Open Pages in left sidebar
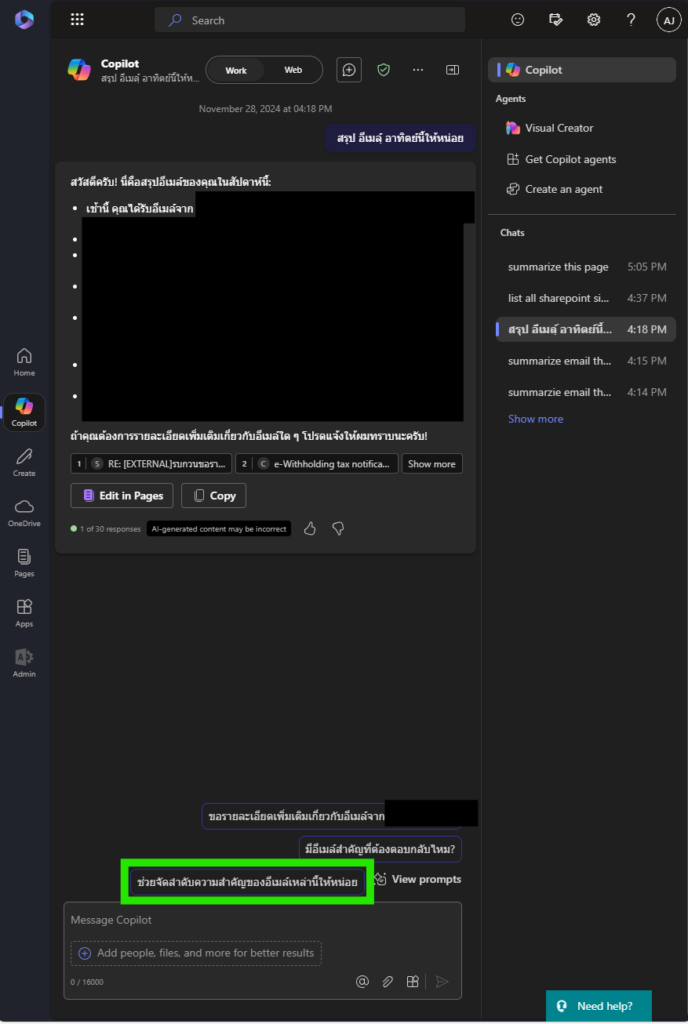 24,563
